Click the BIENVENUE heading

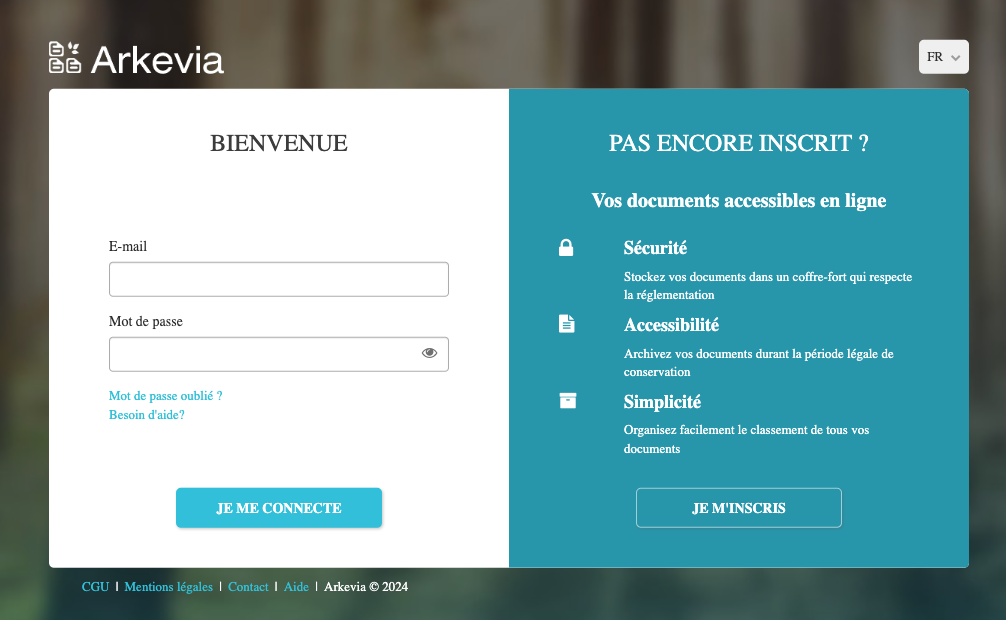coord(279,143)
